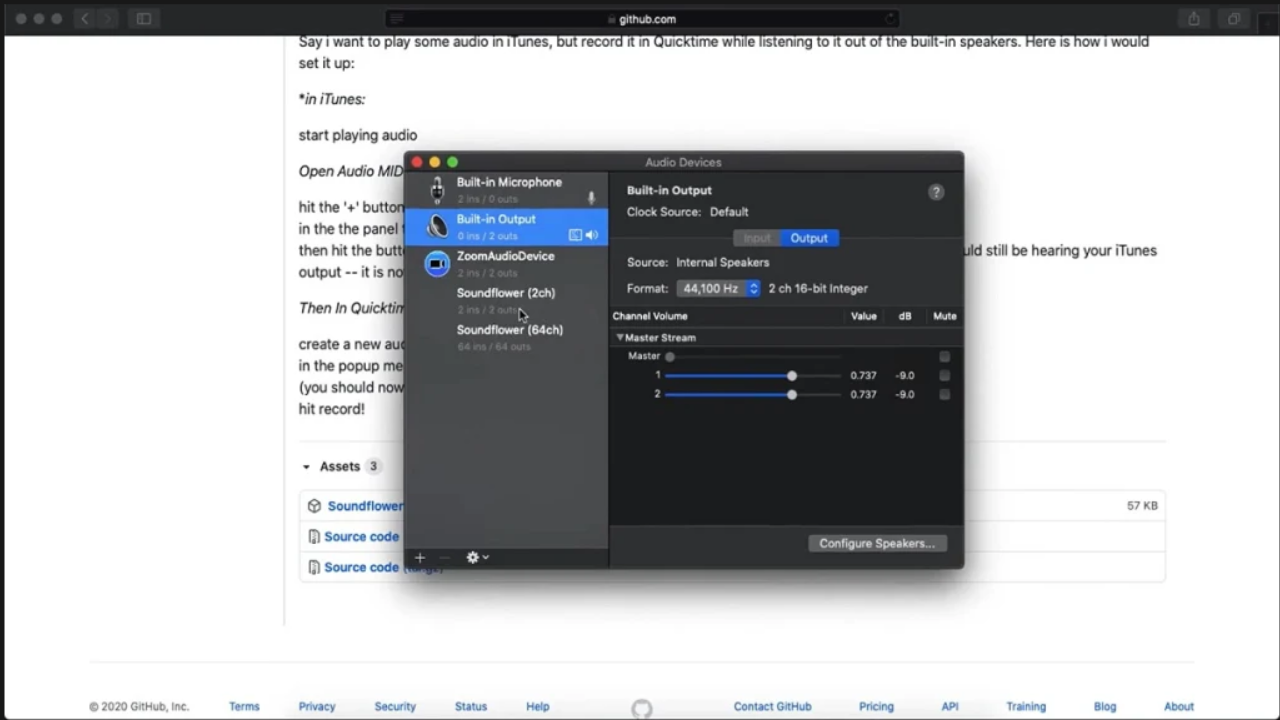This screenshot has width=1280, height=720.
Task: Open the Soundflower asset download link
Action: pos(366,506)
